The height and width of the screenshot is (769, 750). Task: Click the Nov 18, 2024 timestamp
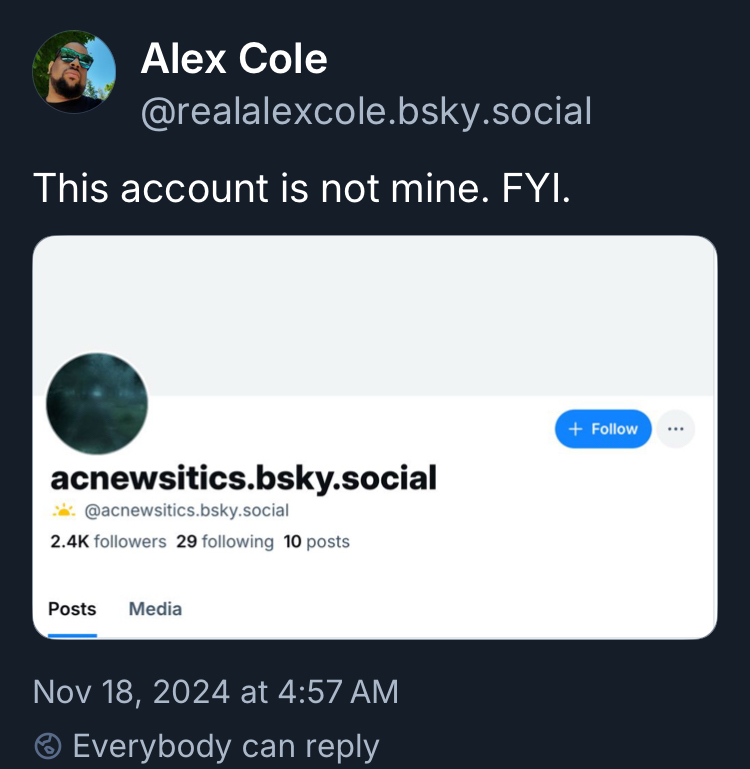[215, 691]
